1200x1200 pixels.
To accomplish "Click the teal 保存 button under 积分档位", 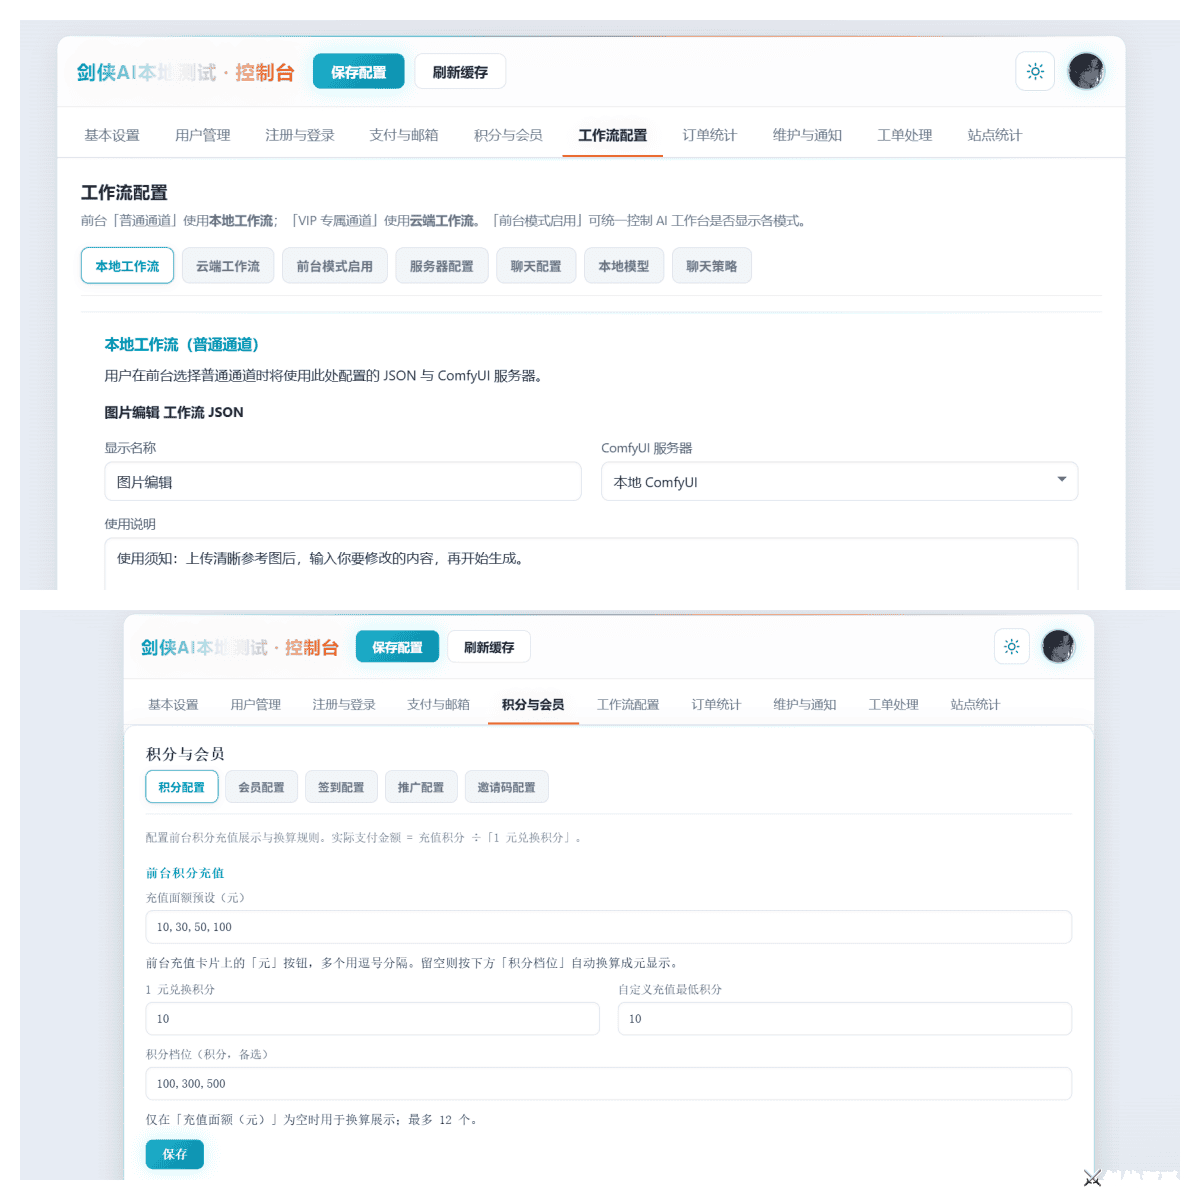I will tap(175, 1154).
